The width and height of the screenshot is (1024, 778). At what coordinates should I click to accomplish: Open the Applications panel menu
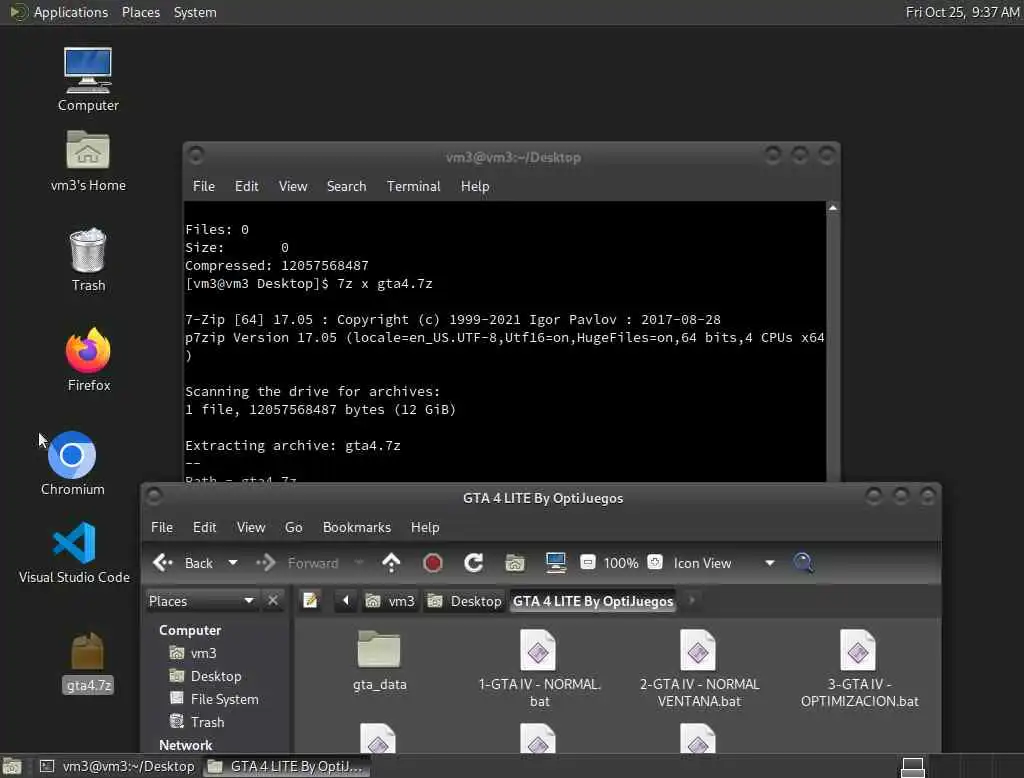coord(59,12)
